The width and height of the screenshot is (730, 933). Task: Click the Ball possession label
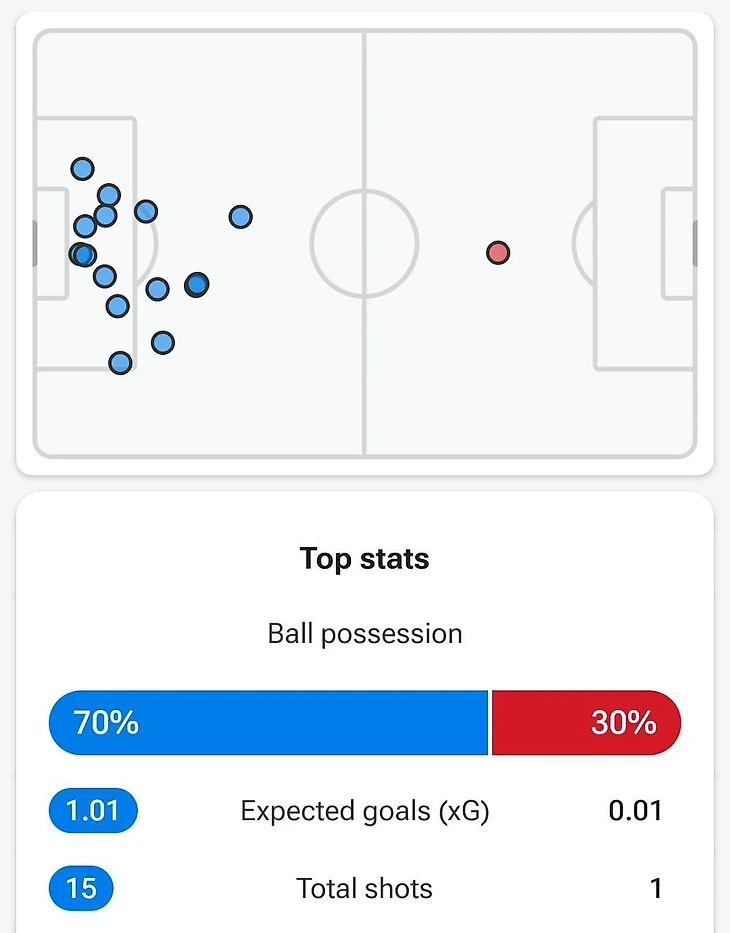pyautogui.click(x=365, y=634)
